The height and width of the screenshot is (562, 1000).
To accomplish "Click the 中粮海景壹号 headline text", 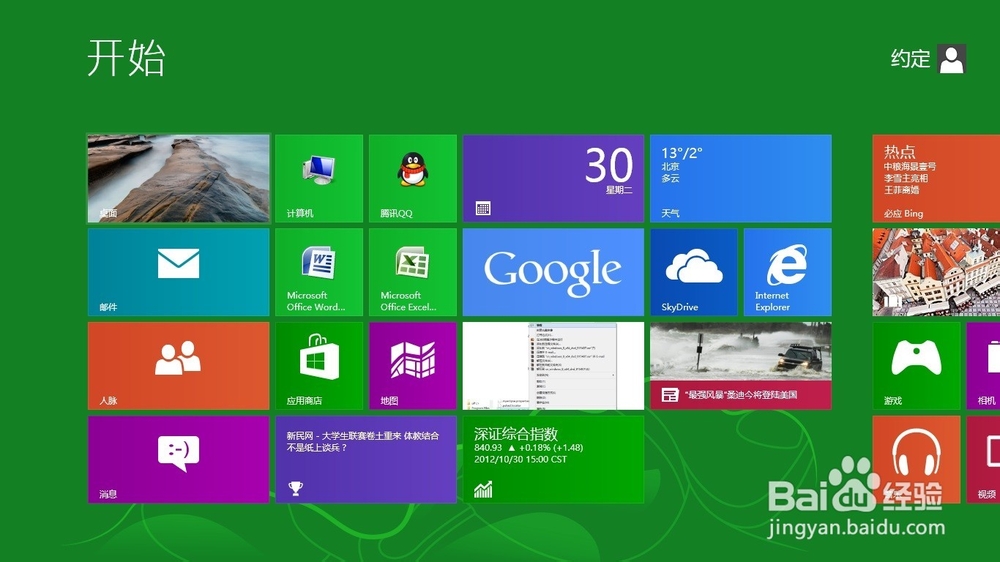I will (910, 166).
